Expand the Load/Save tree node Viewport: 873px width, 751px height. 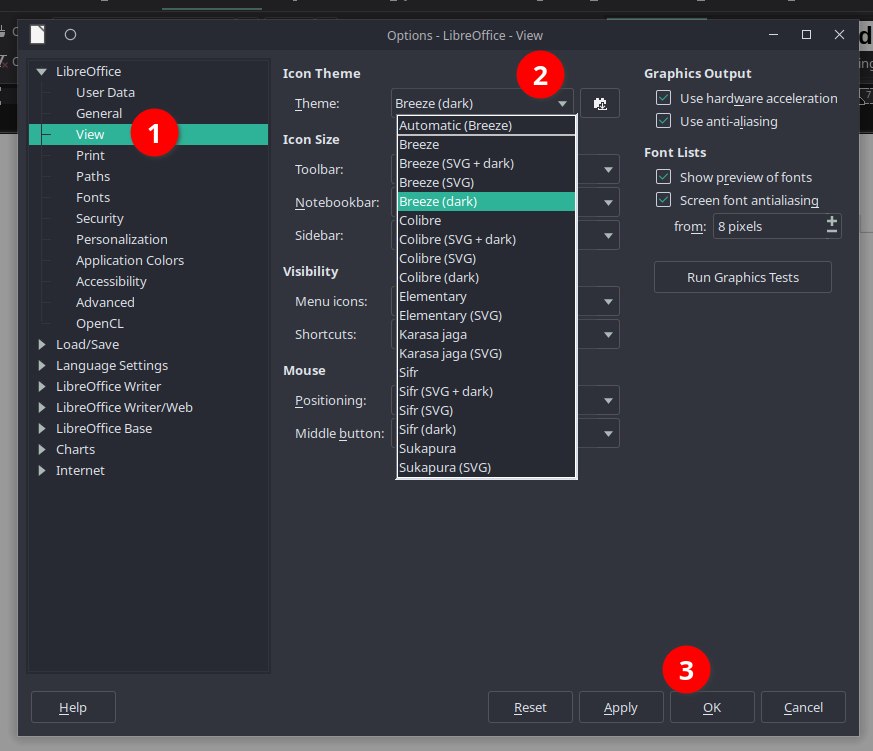click(42, 345)
